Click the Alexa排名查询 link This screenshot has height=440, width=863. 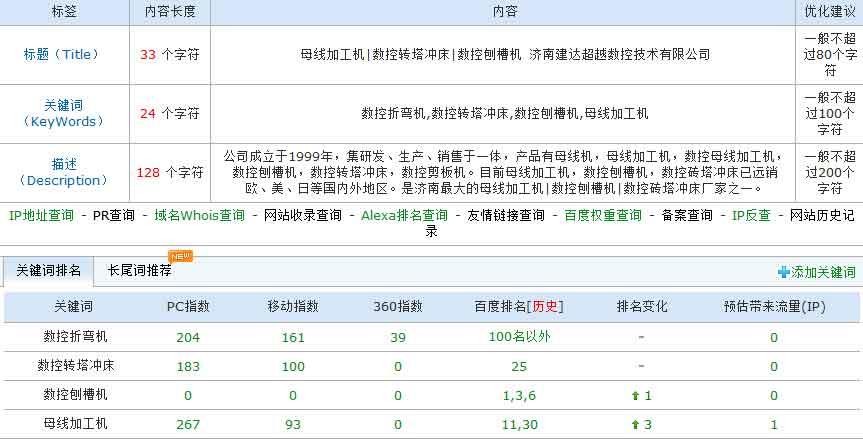[x=404, y=215]
